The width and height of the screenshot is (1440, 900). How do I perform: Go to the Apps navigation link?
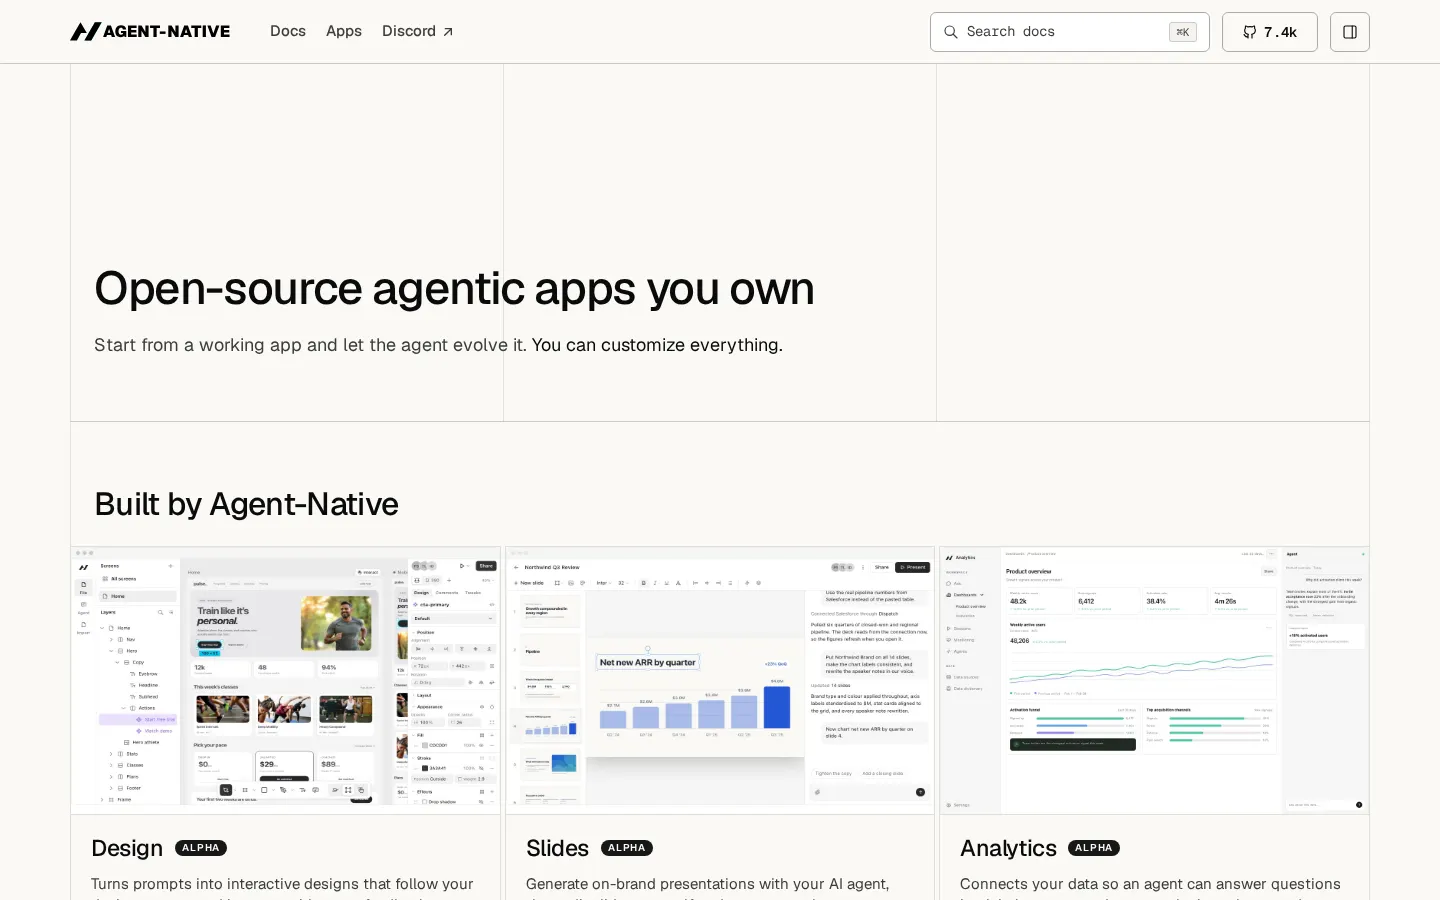click(x=344, y=31)
